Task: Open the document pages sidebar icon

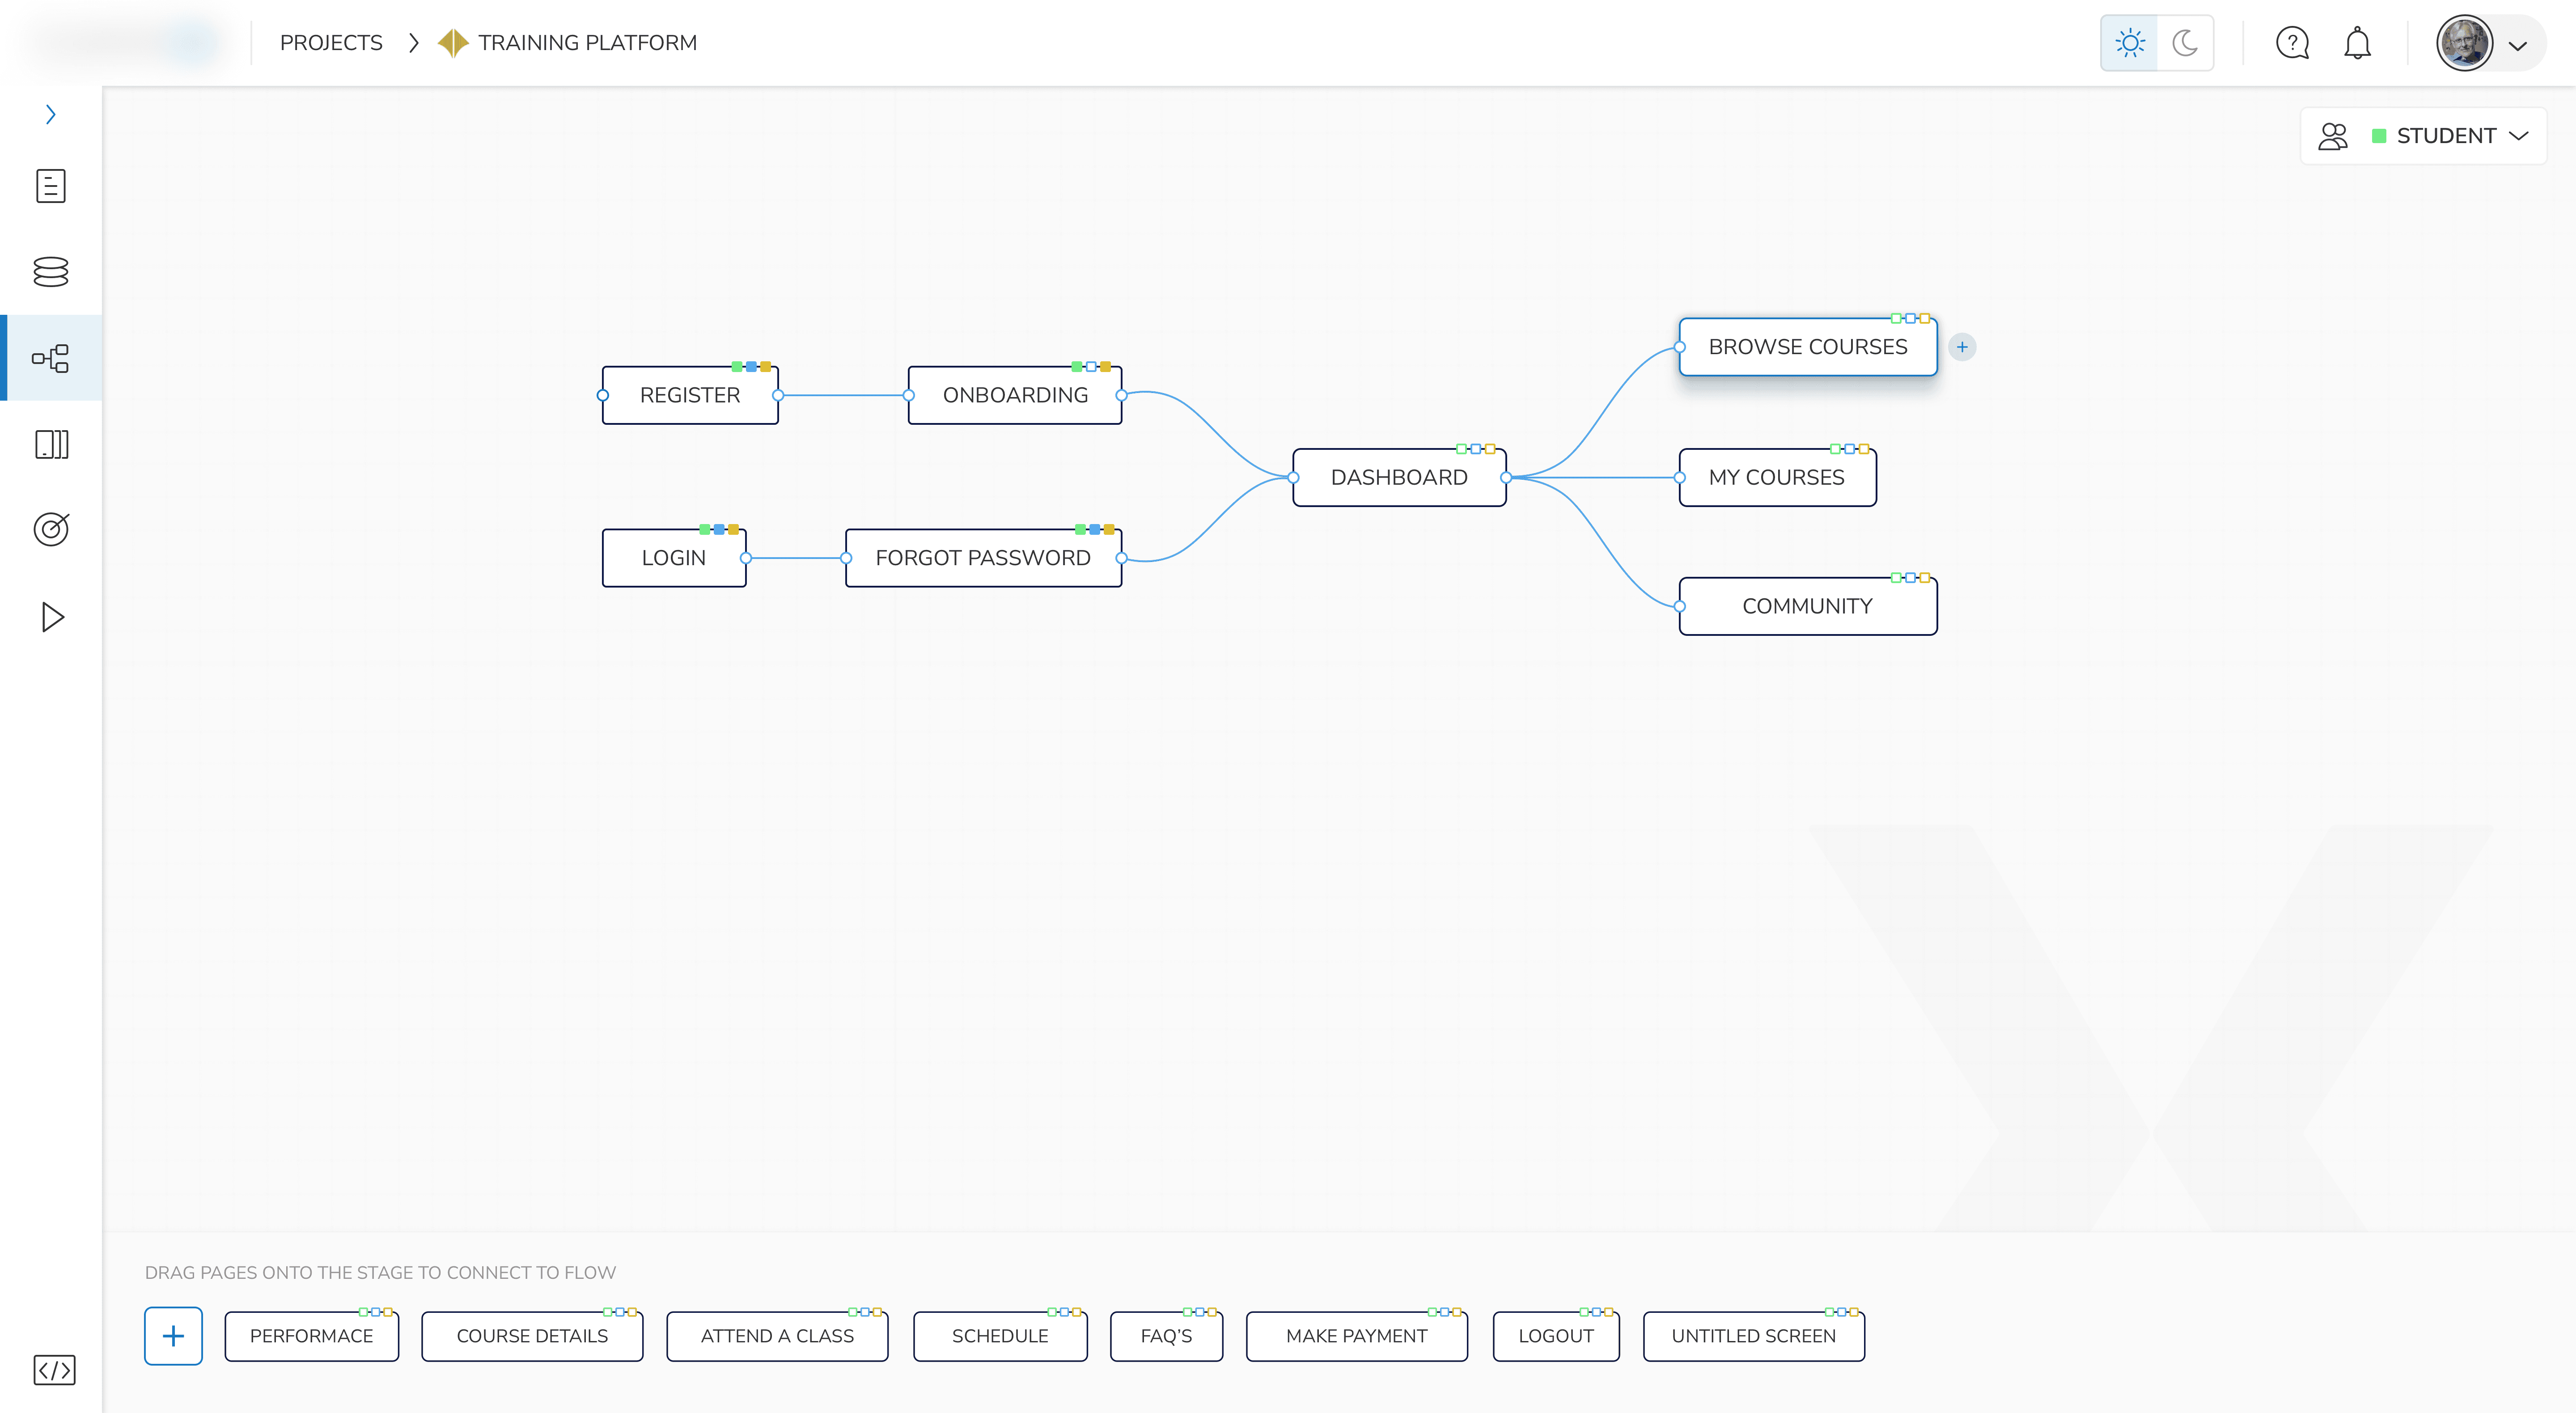Action: click(51, 186)
